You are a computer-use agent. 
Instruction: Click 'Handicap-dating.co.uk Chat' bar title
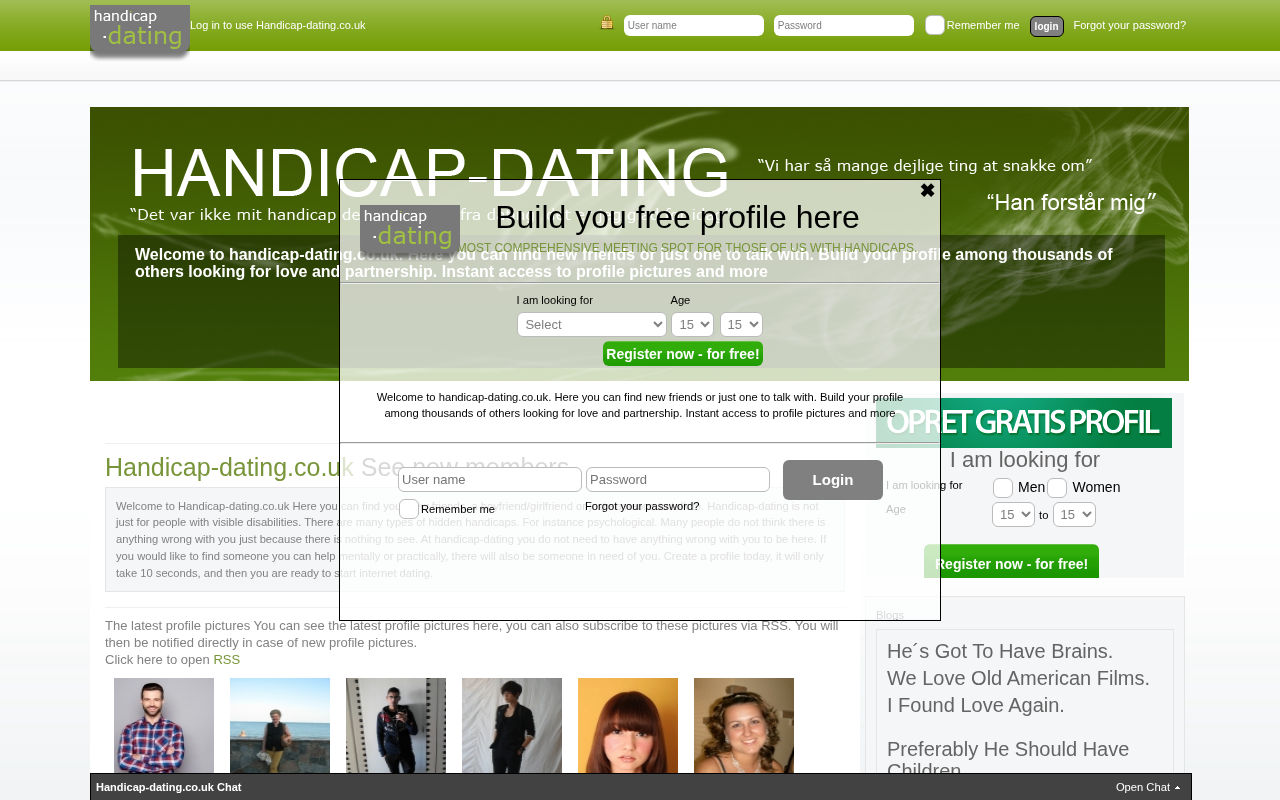[x=169, y=787]
